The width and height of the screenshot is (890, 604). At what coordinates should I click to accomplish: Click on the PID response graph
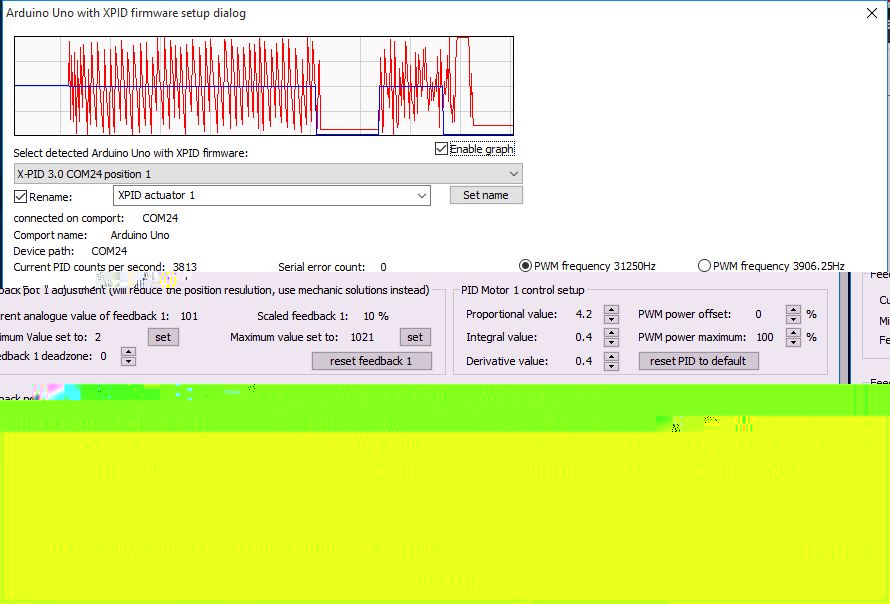(x=264, y=86)
